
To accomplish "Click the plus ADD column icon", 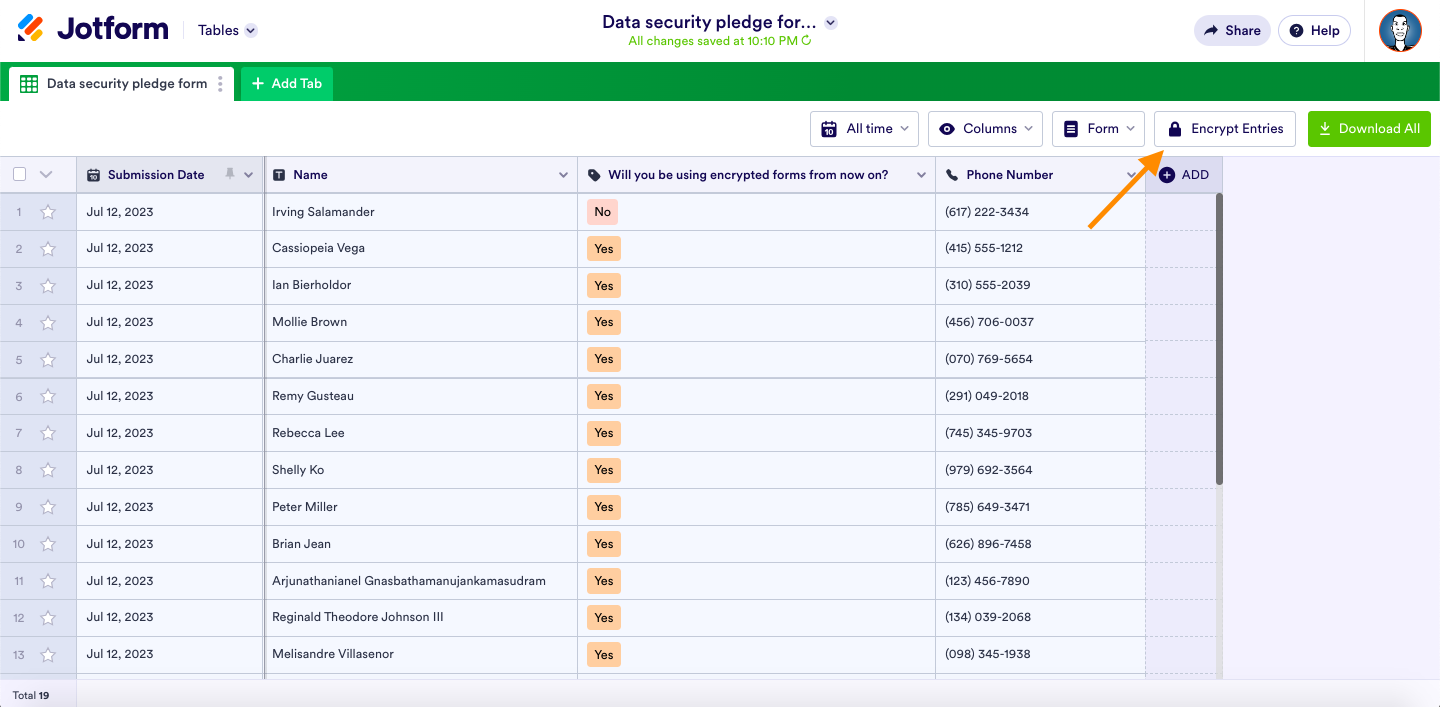I will click(x=1167, y=175).
